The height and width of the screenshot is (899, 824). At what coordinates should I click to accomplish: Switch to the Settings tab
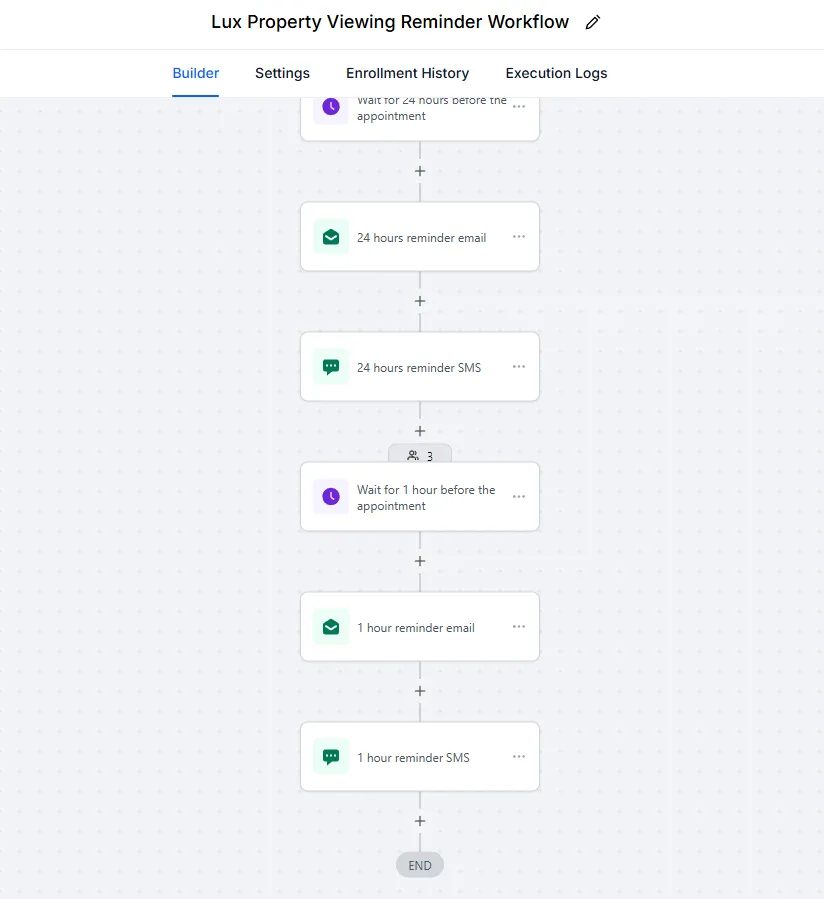[x=282, y=73]
